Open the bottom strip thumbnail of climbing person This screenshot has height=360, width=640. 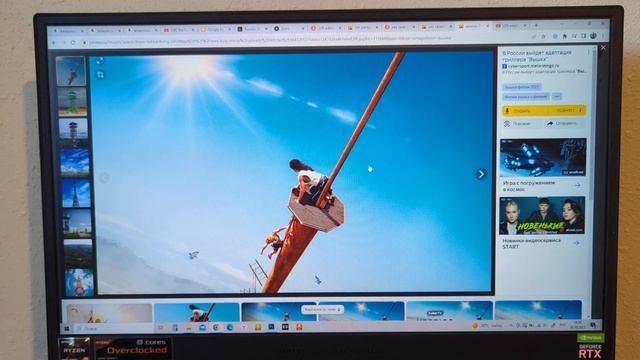(197, 312)
